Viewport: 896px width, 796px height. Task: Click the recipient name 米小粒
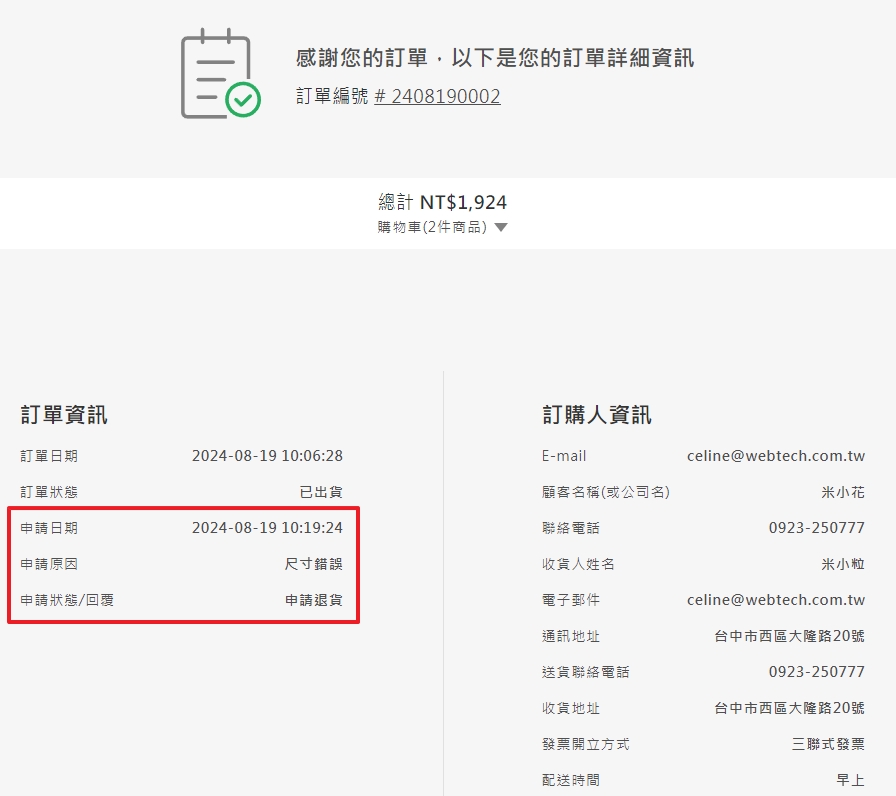[x=842, y=564]
